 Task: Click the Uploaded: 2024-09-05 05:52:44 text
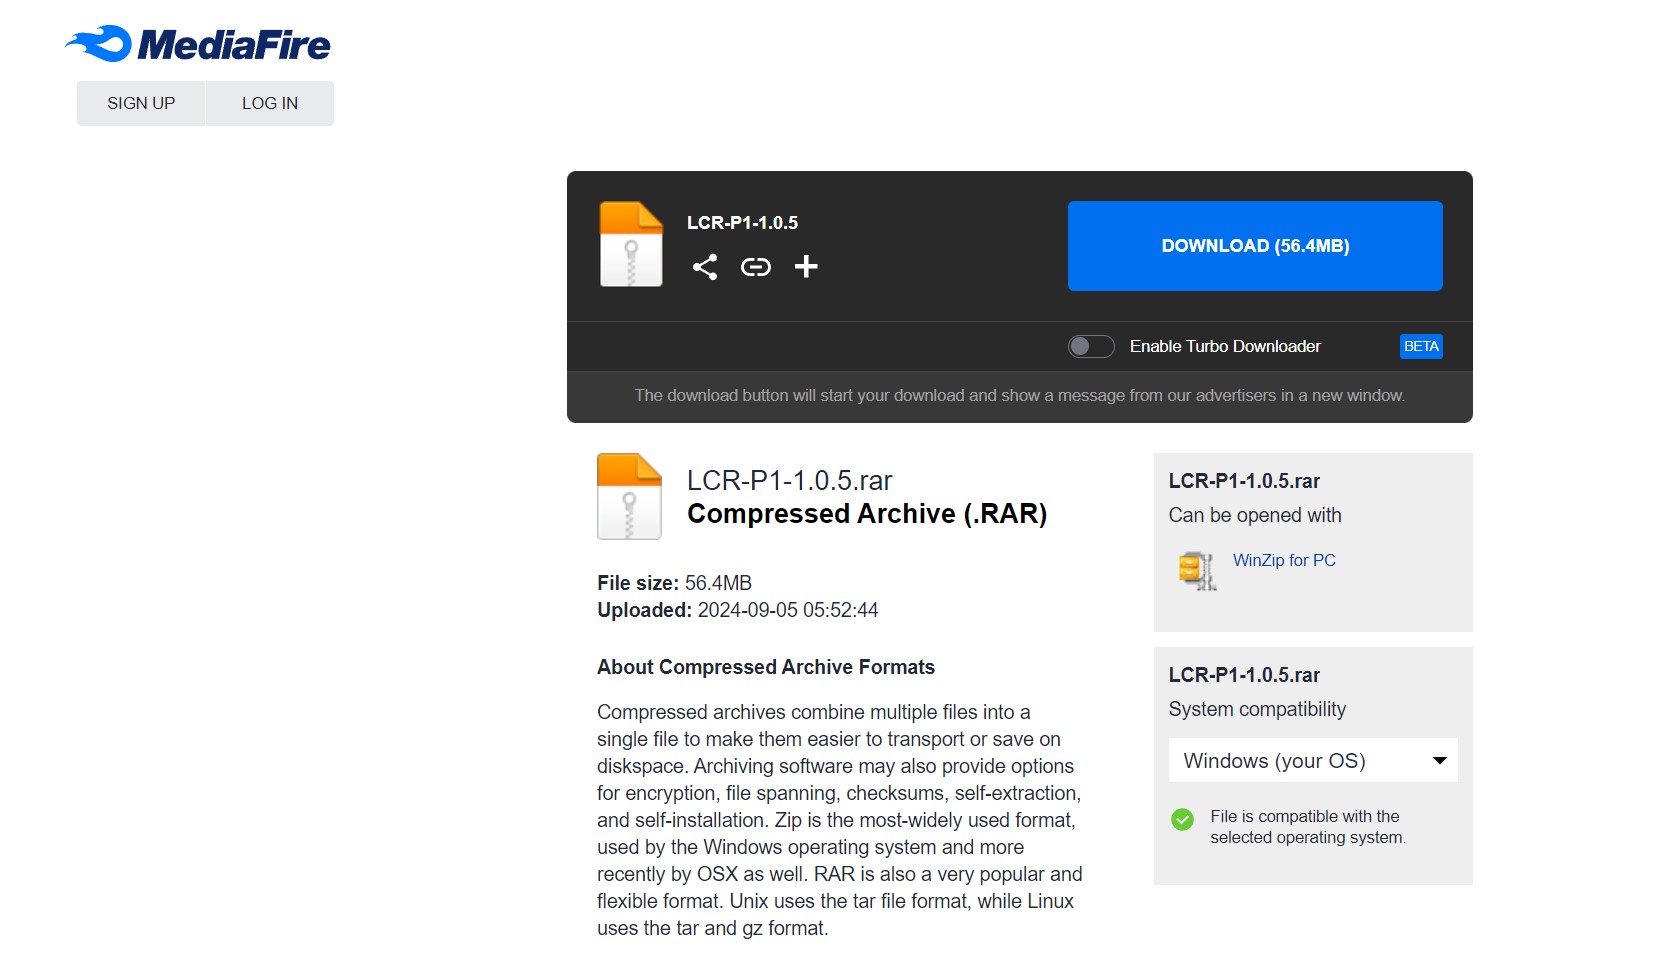[x=738, y=610]
